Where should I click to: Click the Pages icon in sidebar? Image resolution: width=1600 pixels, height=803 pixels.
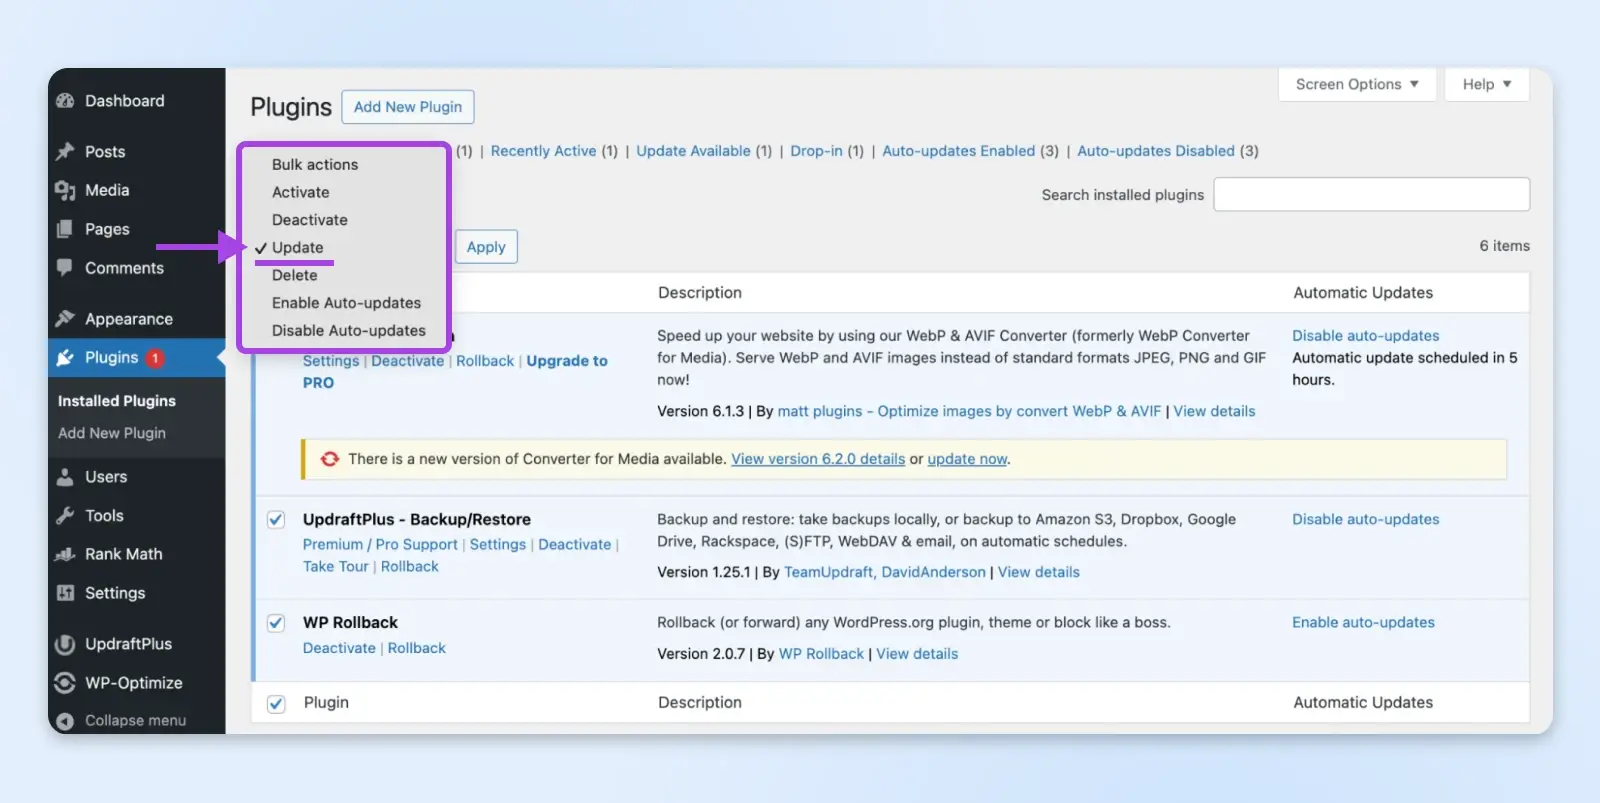(66, 229)
